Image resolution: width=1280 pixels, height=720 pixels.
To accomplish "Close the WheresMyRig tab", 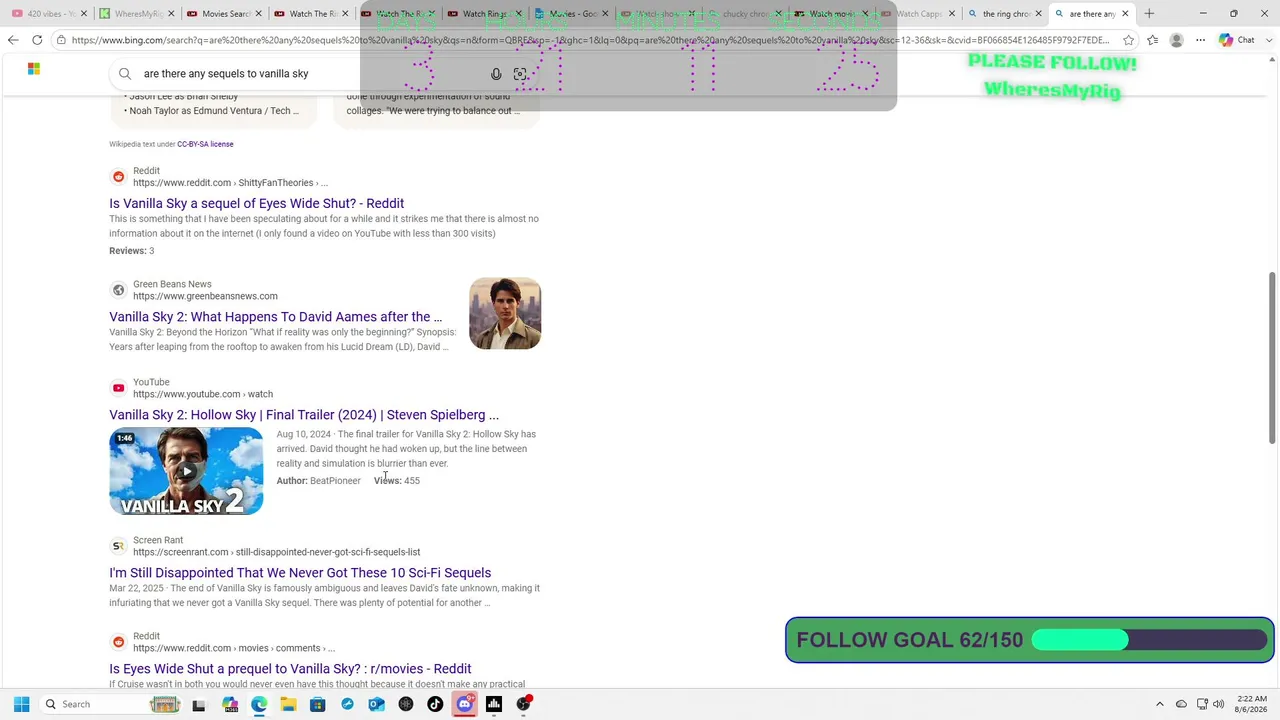I will 170,14.
